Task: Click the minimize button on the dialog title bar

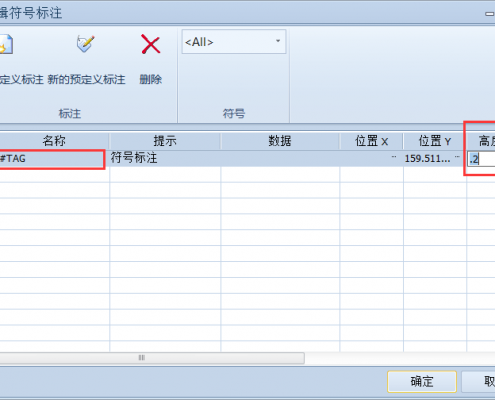Action: tap(489, 14)
